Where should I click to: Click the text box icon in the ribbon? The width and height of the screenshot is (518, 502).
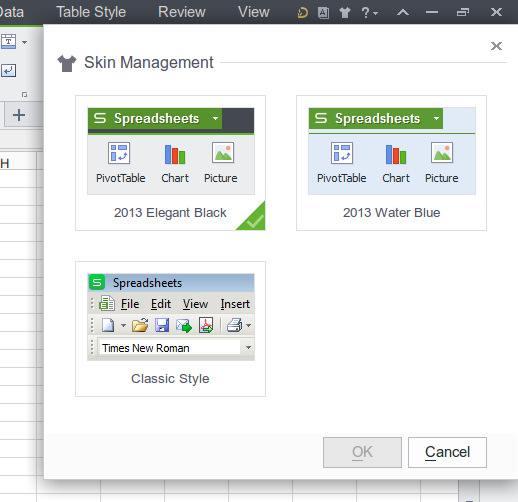click(9, 42)
